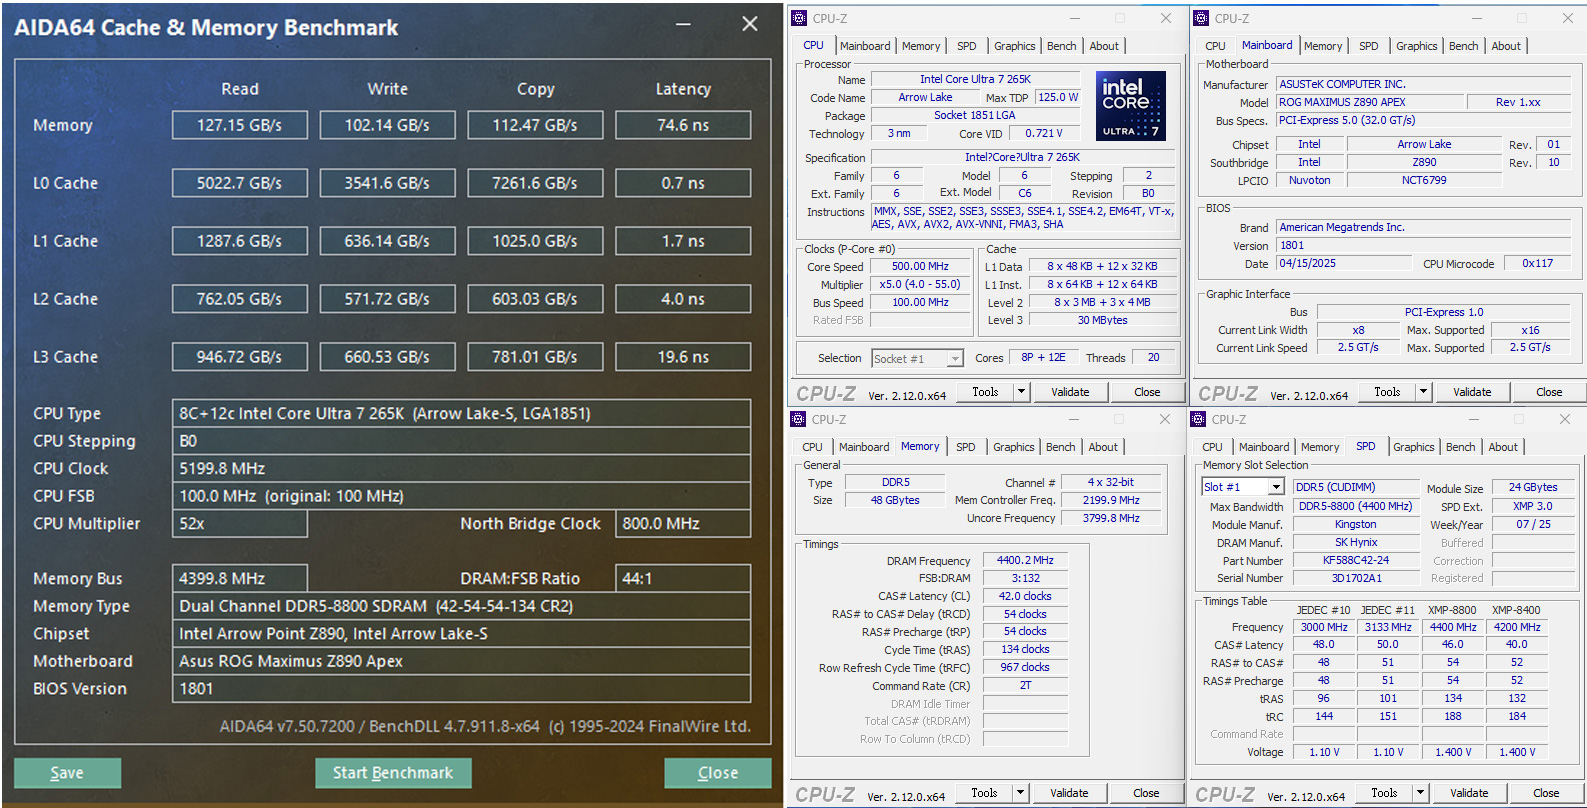Switch to Bench tab in CPU window
Viewport: 1587px width, 808px height.
tap(1061, 46)
